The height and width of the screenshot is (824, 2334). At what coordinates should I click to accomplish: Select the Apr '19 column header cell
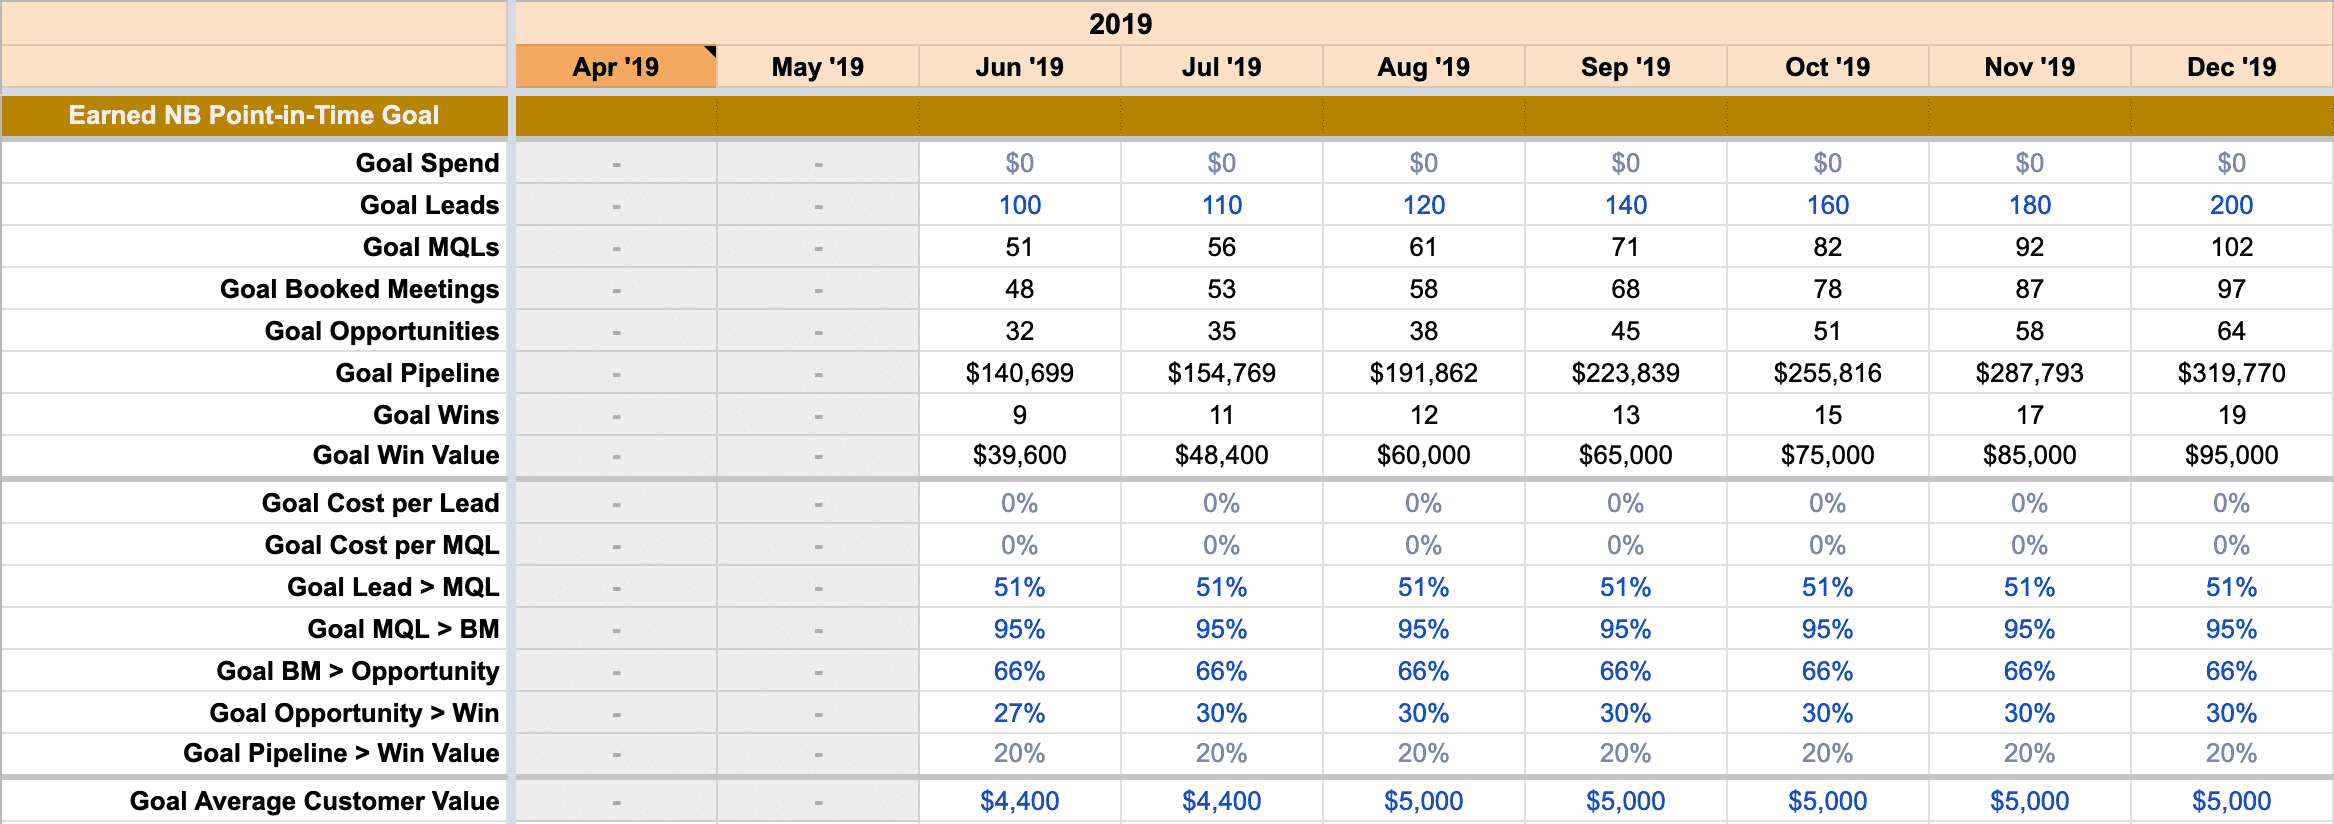click(x=615, y=67)
